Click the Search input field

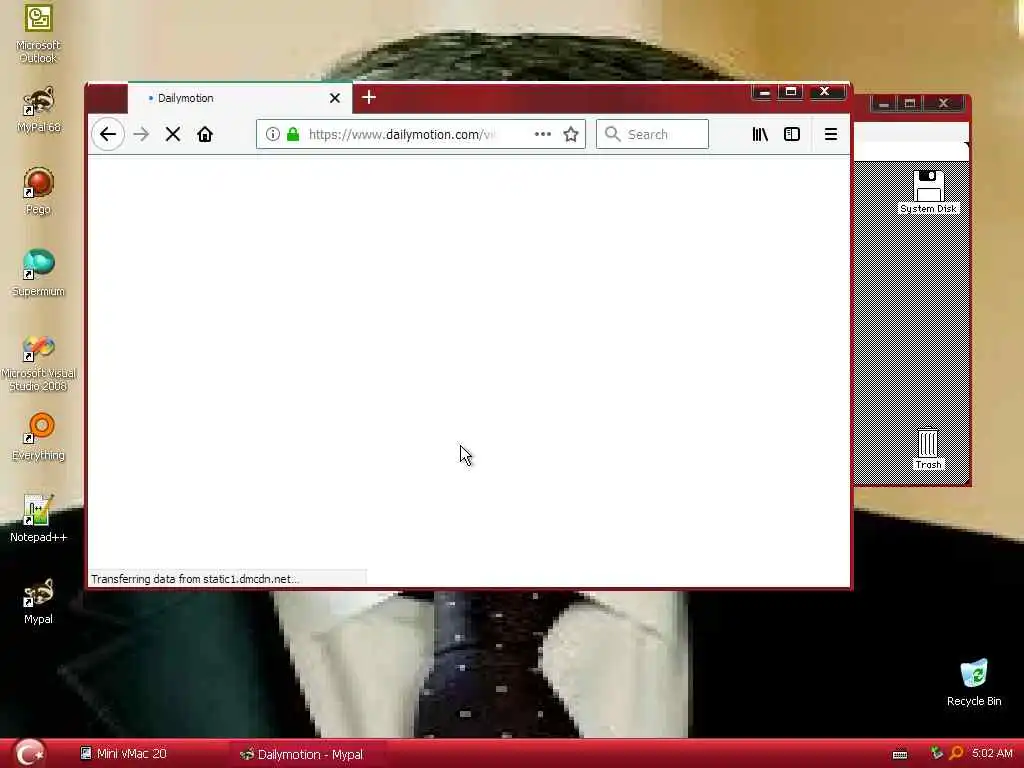pyautogui.click(x=652, y=134)
